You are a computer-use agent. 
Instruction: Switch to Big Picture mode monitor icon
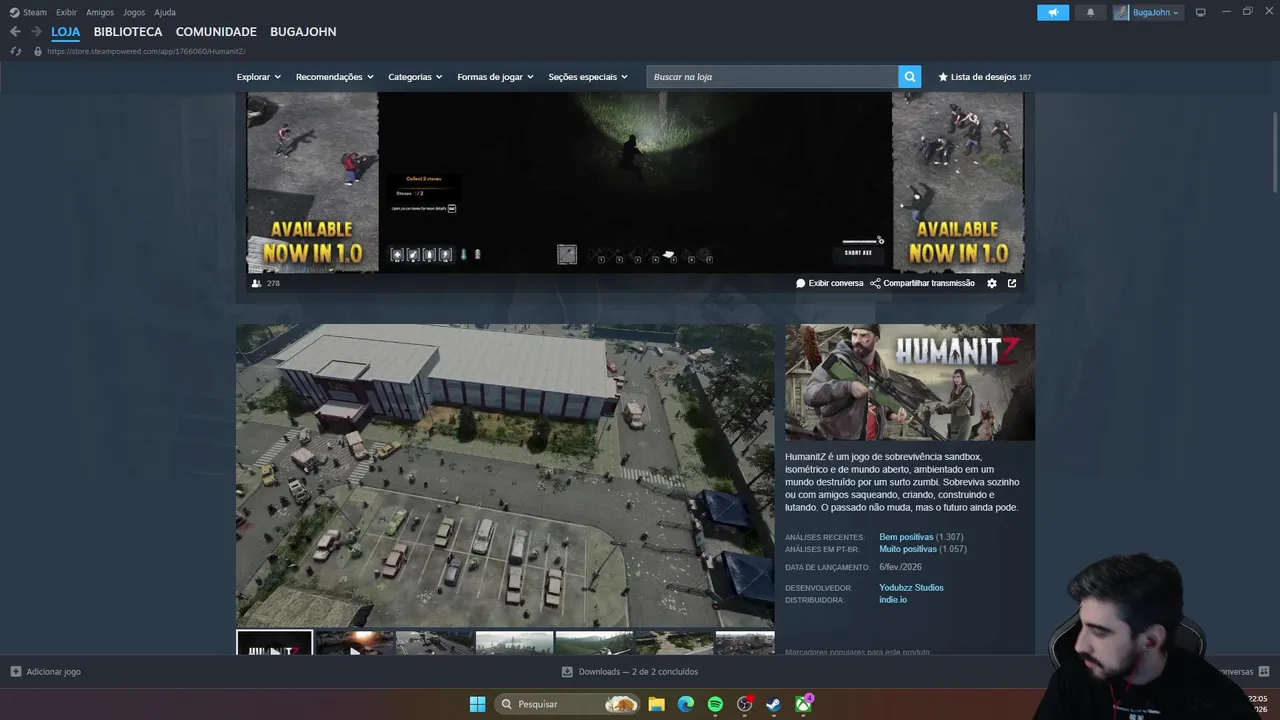coord(1200,12)
